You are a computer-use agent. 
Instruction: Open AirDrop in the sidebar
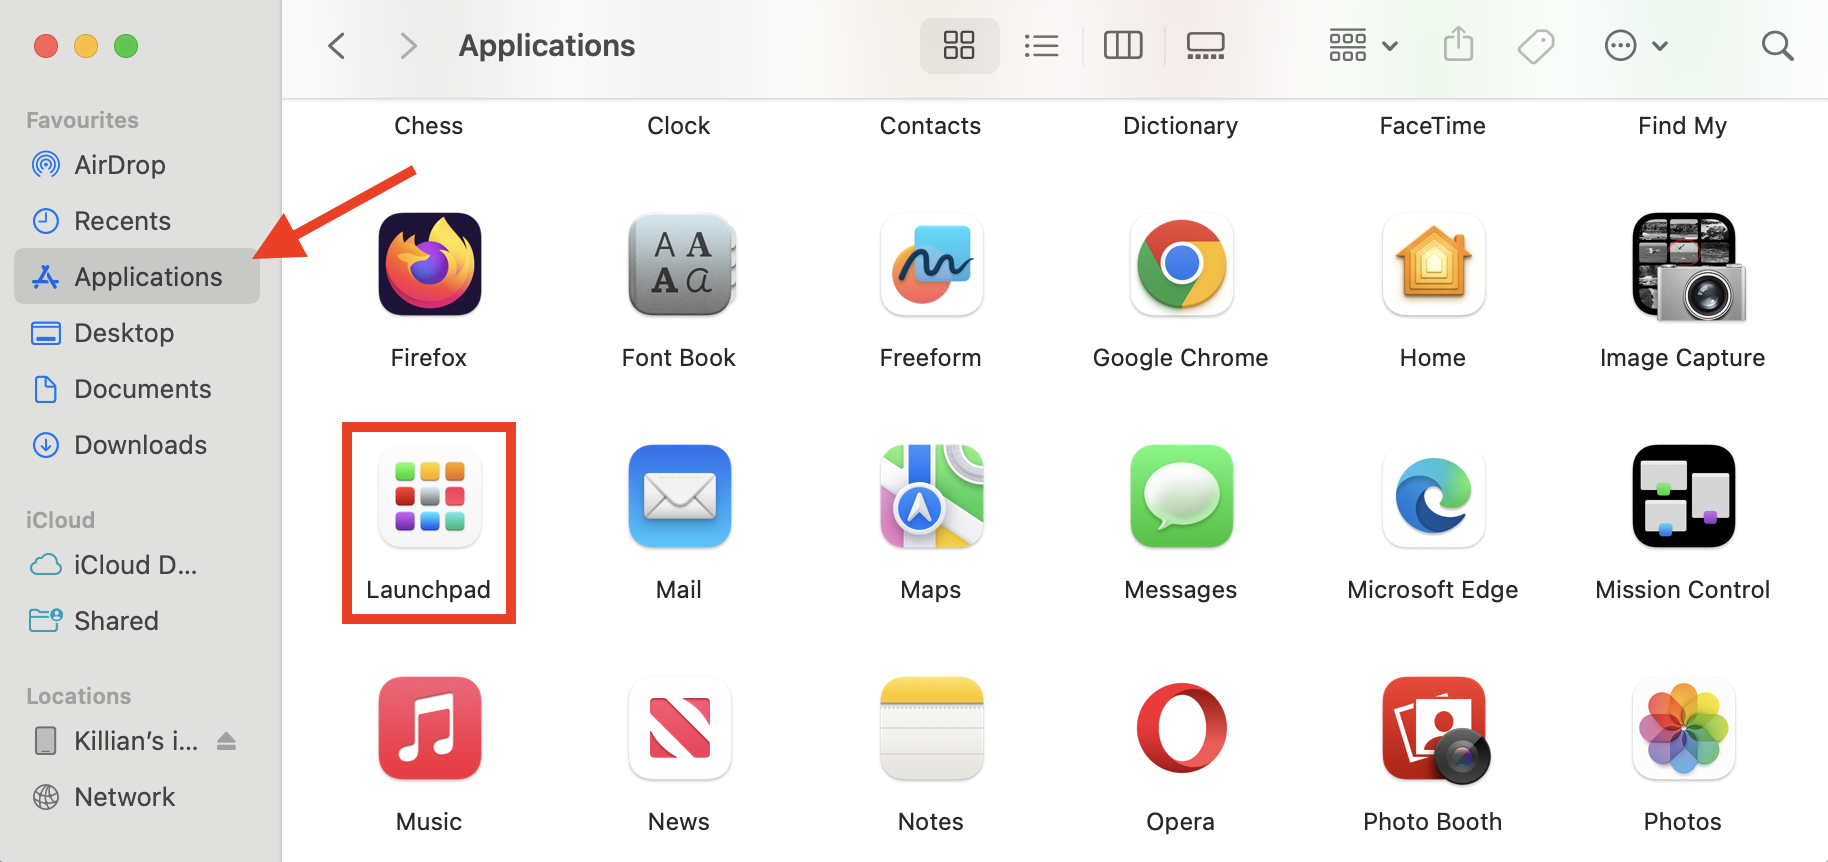coord(137,164)
